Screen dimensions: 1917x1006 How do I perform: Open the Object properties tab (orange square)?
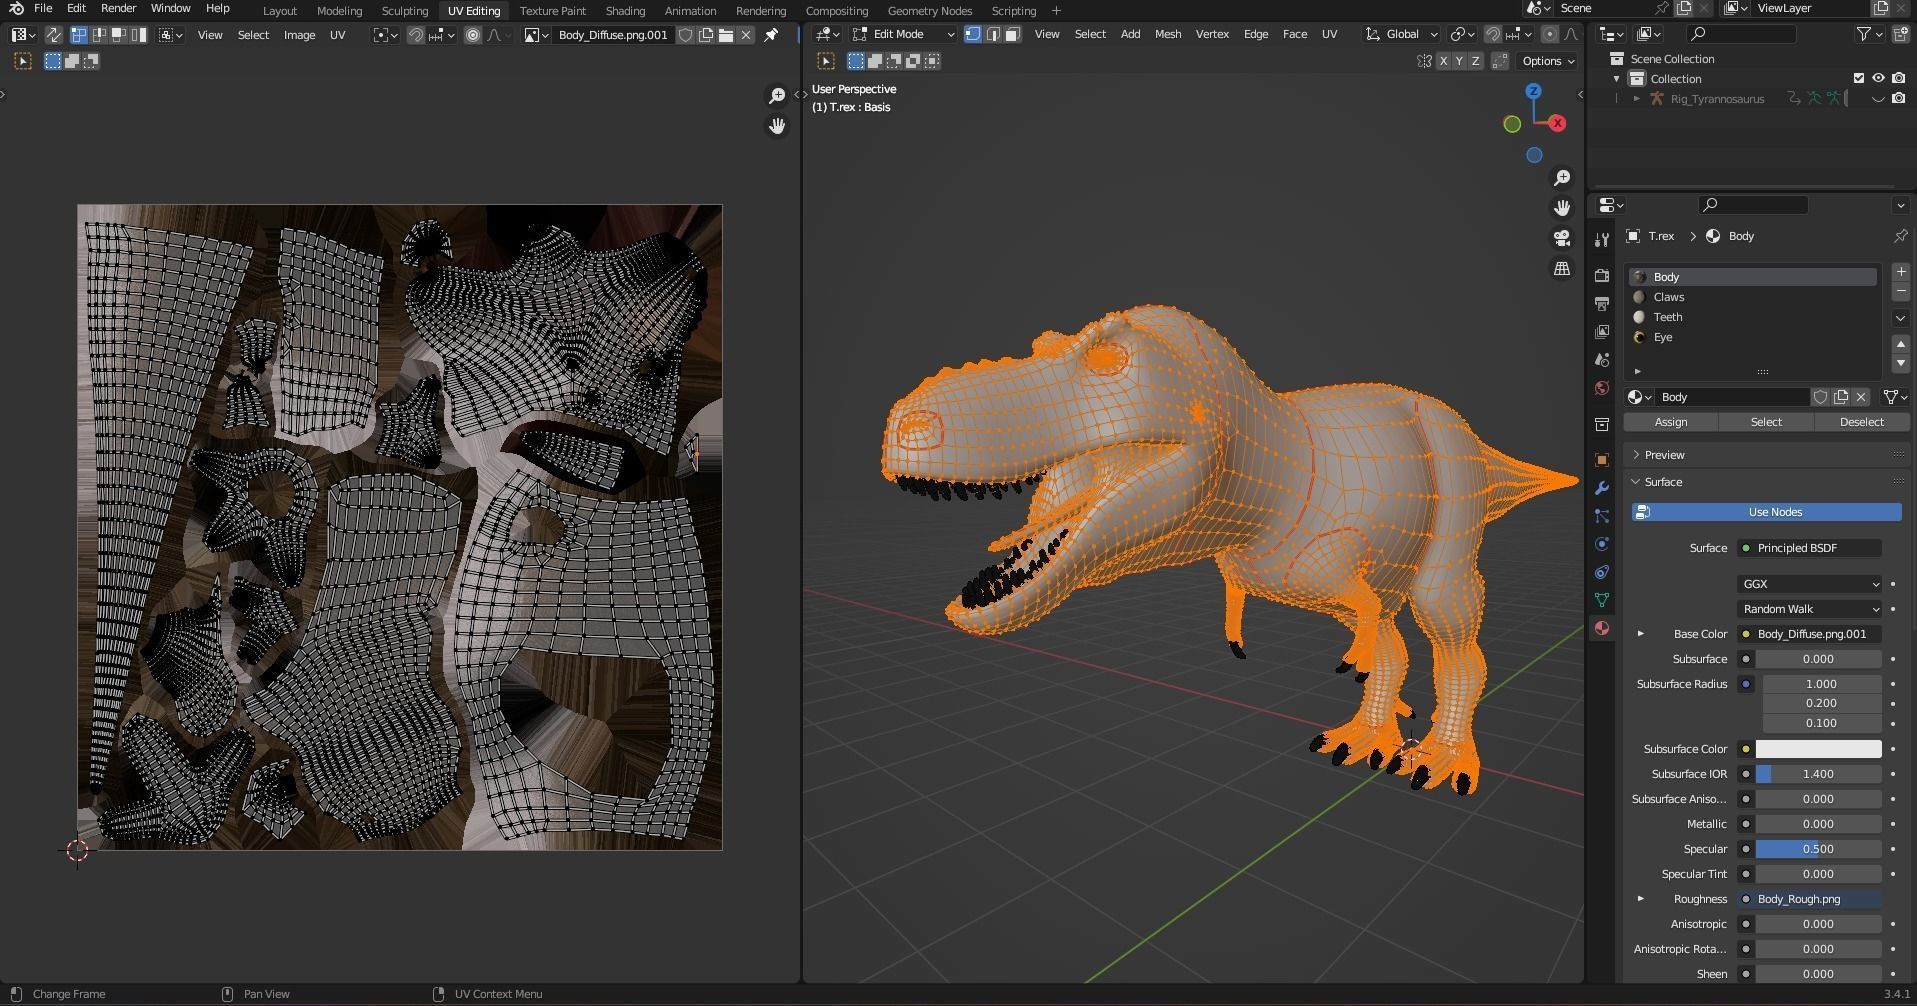click(1602, 460)
